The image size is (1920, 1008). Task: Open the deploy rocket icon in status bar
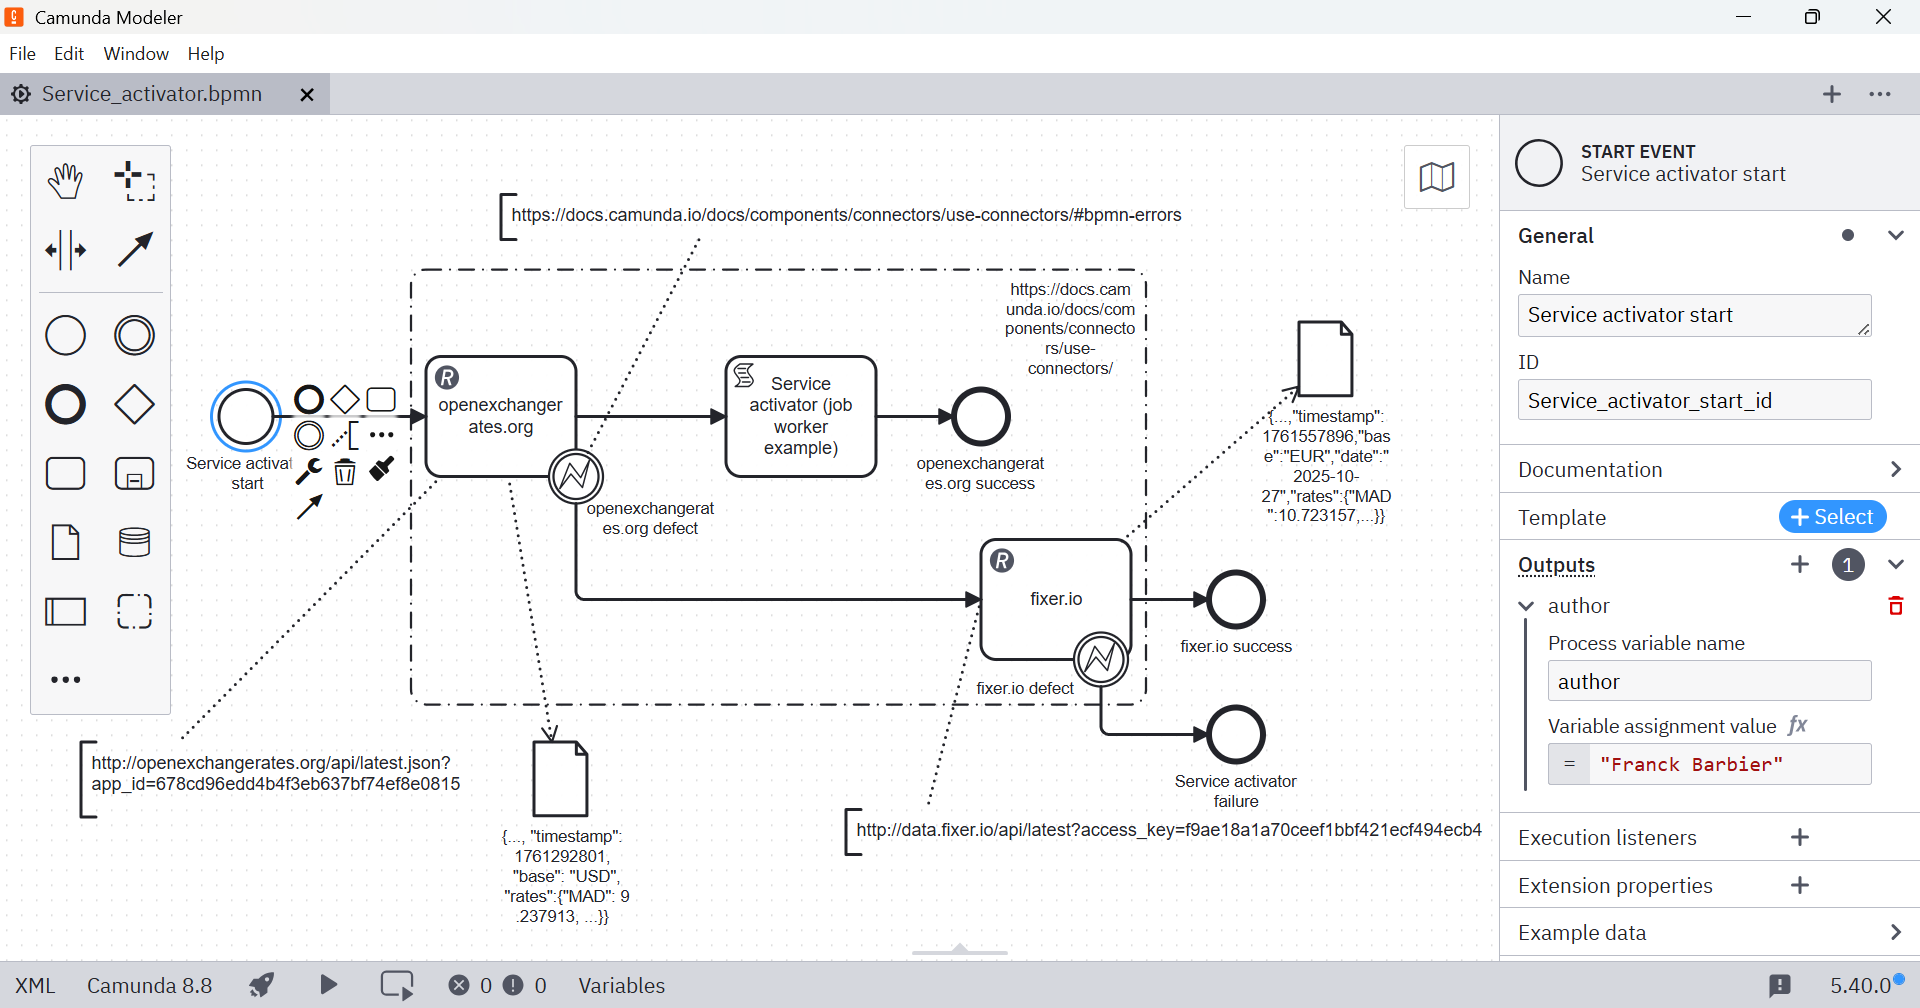tap(262, 985)
